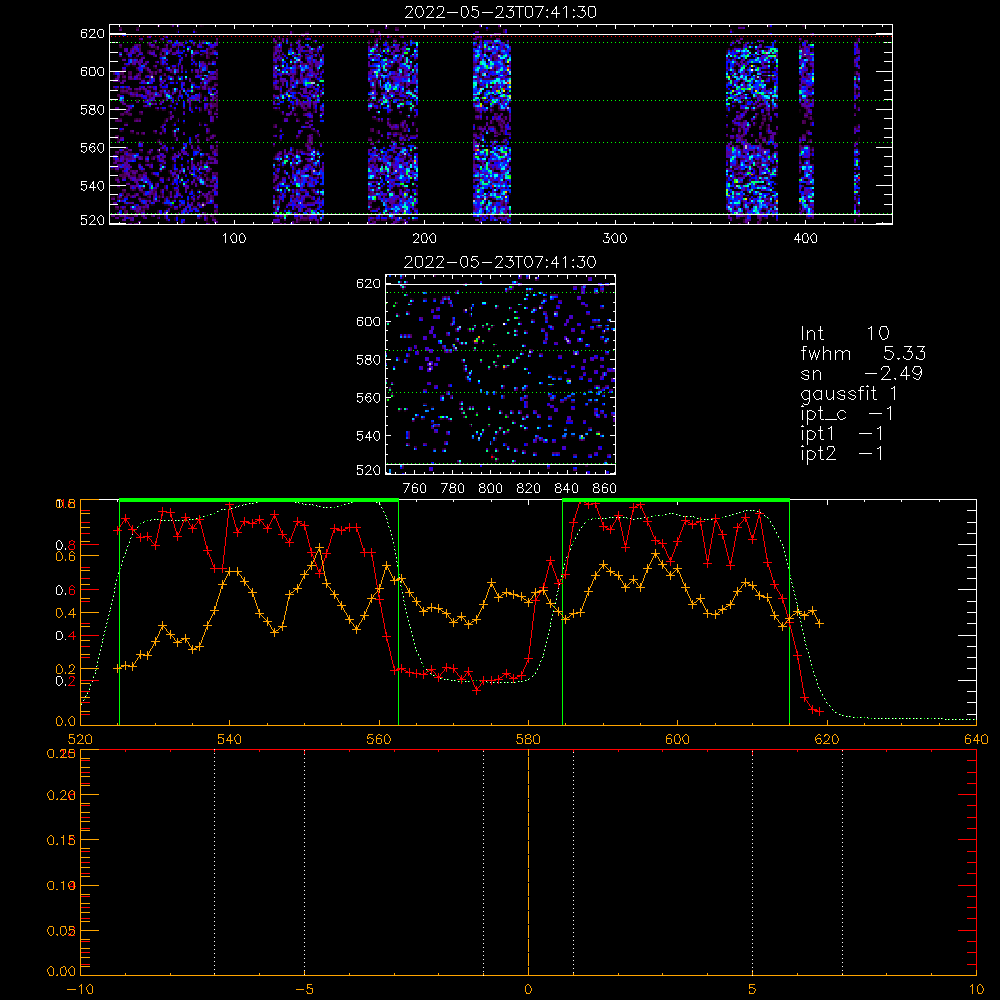Select the 'fwhm 5.33' readout line

click(x=863, y=353)
